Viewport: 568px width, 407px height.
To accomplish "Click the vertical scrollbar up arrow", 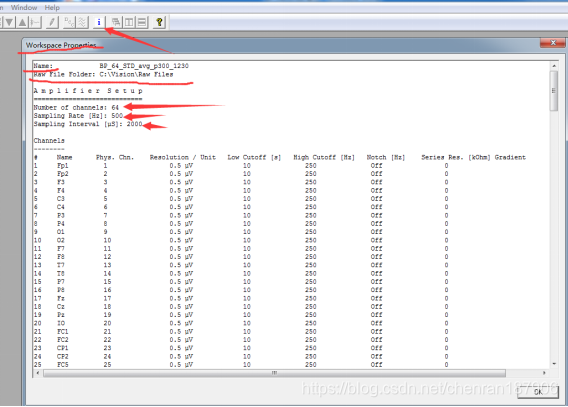I will (554, 66).
